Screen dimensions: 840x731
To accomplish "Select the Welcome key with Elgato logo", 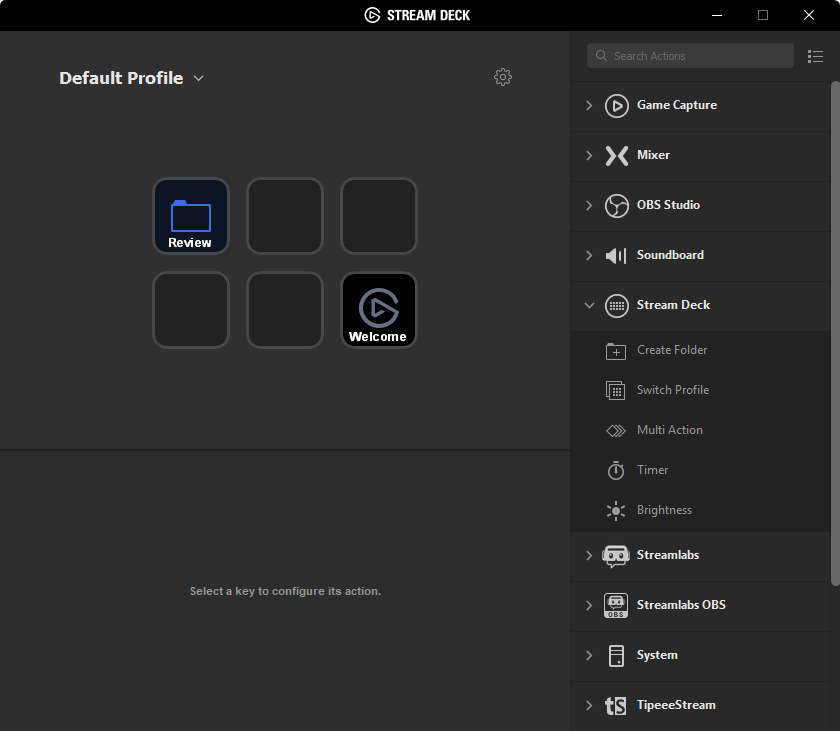I will pyautogui.click(x=379, y=310).
